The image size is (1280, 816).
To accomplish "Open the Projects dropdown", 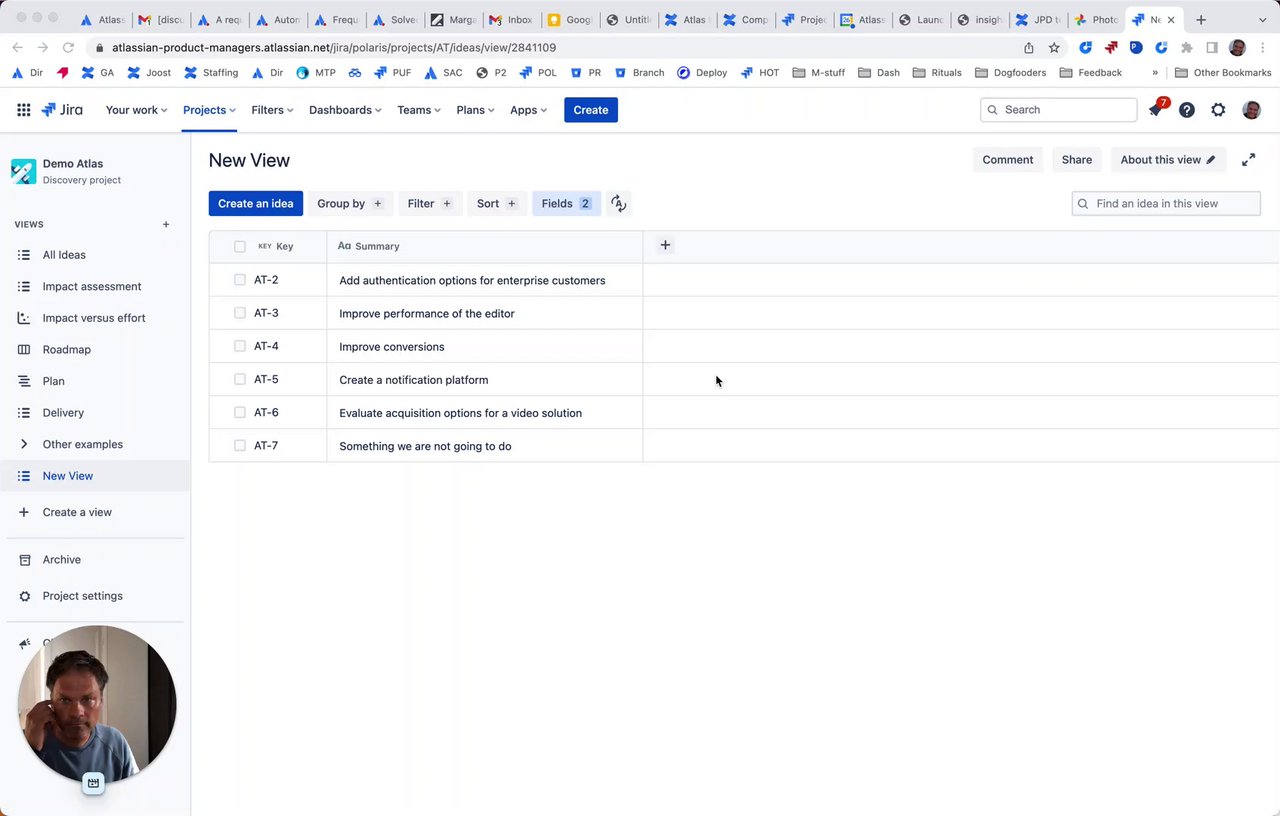I will point(209,110).
